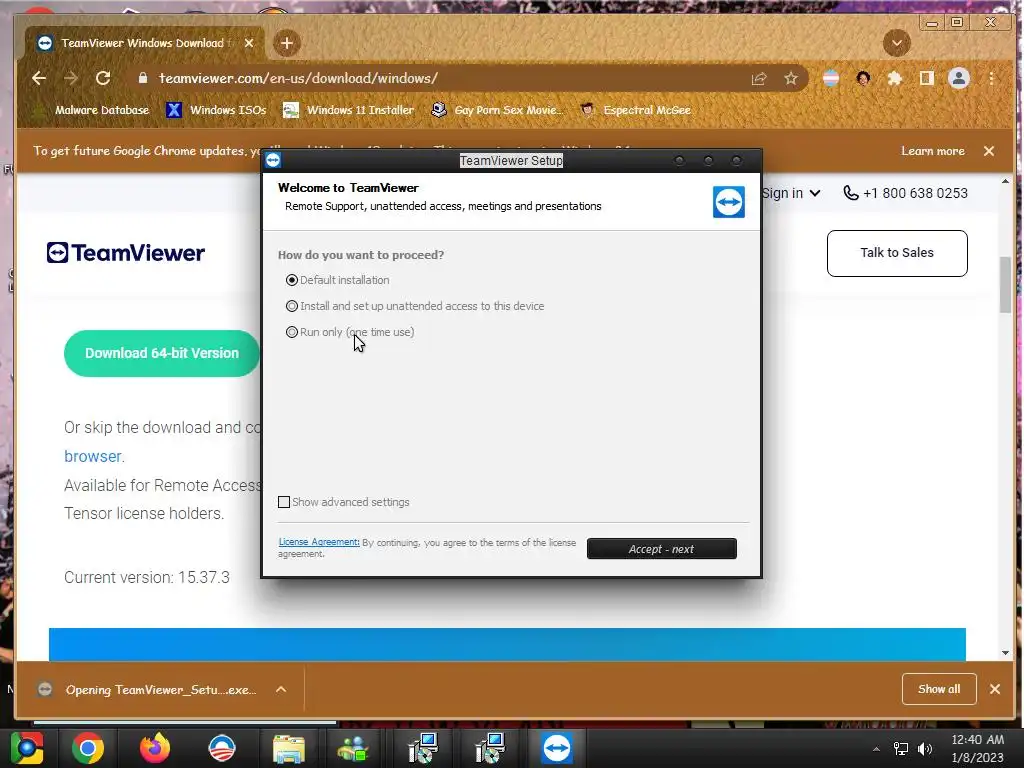
Task: Click the TeamViewer icon in setup title bar
Action: click(x=273, y=160)
